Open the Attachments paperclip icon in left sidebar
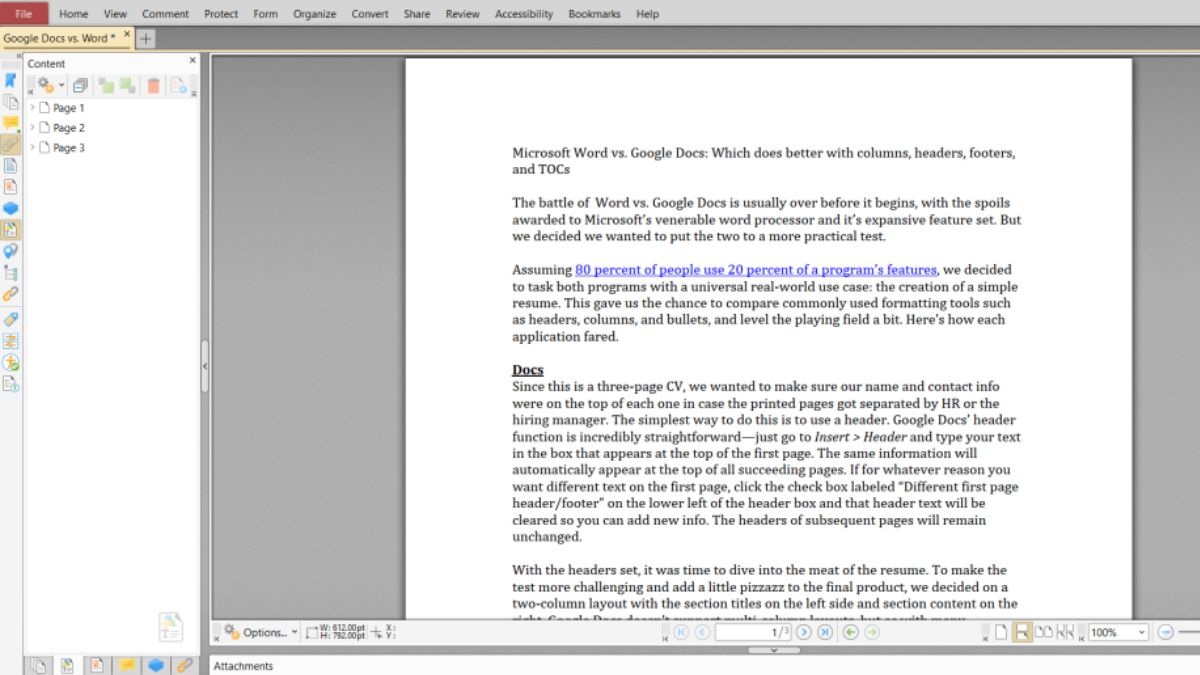Screen dimensions: 1200x675 pyautogui.click(x=10, y=144)
